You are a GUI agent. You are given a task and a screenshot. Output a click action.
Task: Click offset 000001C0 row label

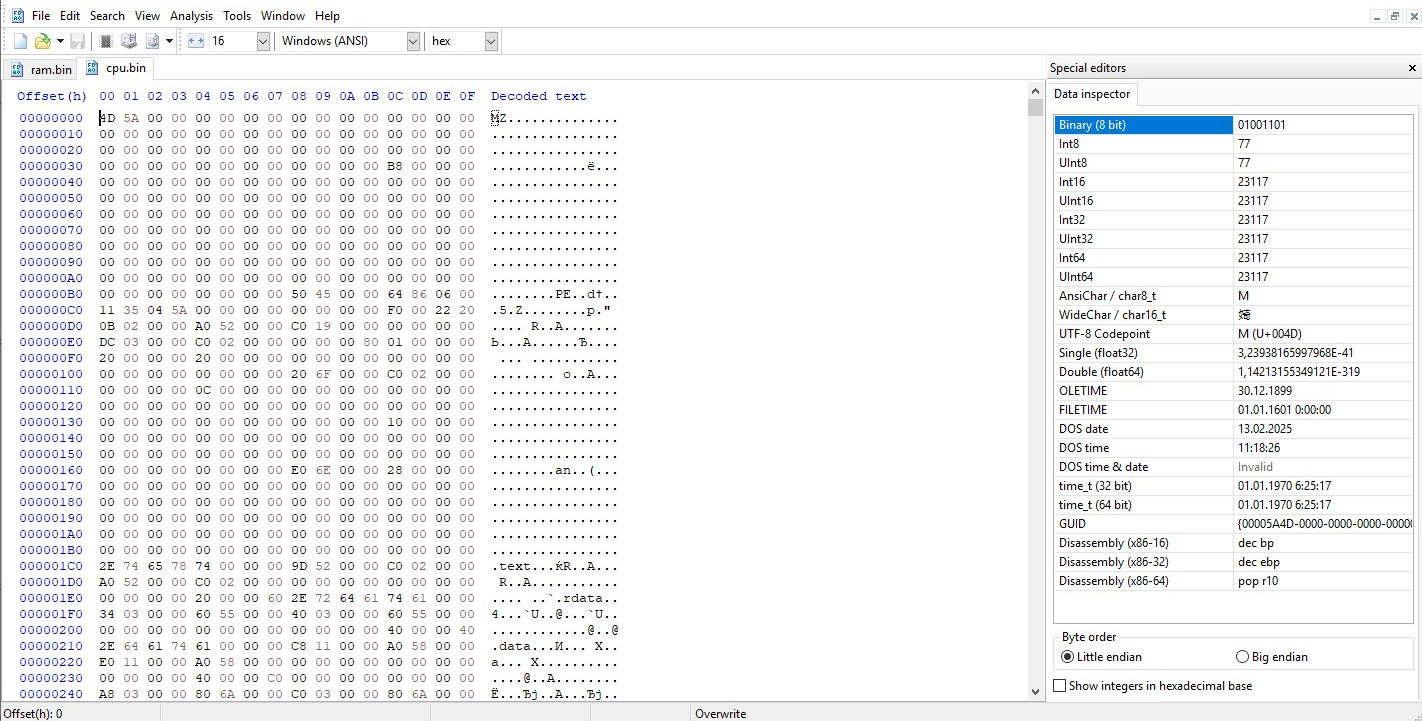51,566
